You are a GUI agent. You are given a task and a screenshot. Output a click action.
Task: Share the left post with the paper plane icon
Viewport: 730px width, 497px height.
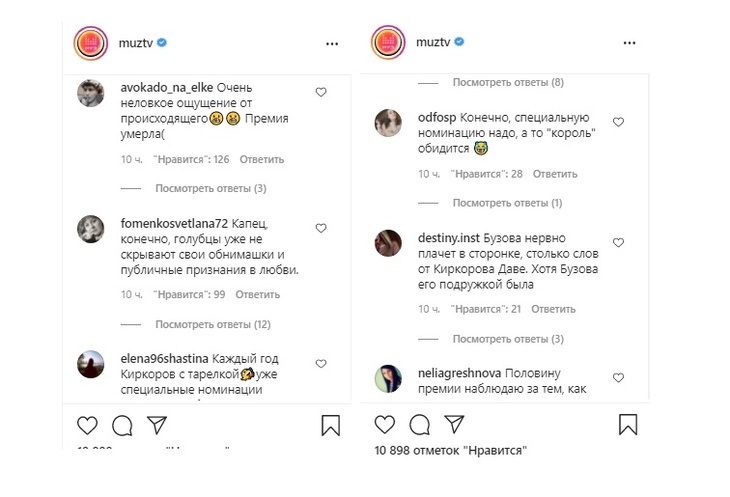pyautogui.click(x=156, y=425)
